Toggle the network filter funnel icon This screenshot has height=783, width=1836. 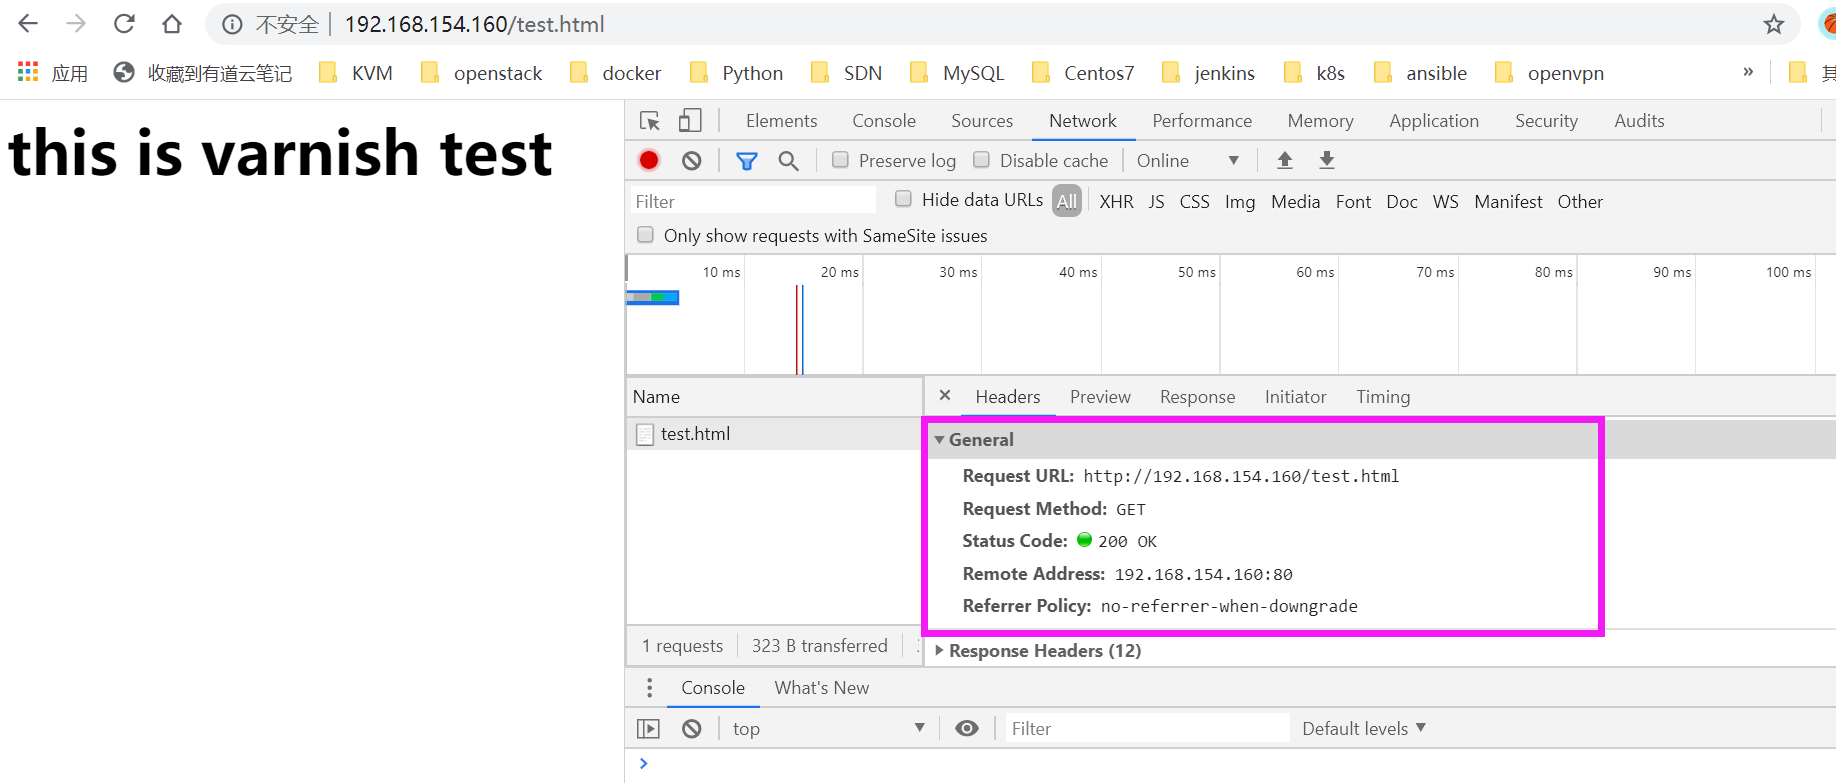[x=747, y=161]
